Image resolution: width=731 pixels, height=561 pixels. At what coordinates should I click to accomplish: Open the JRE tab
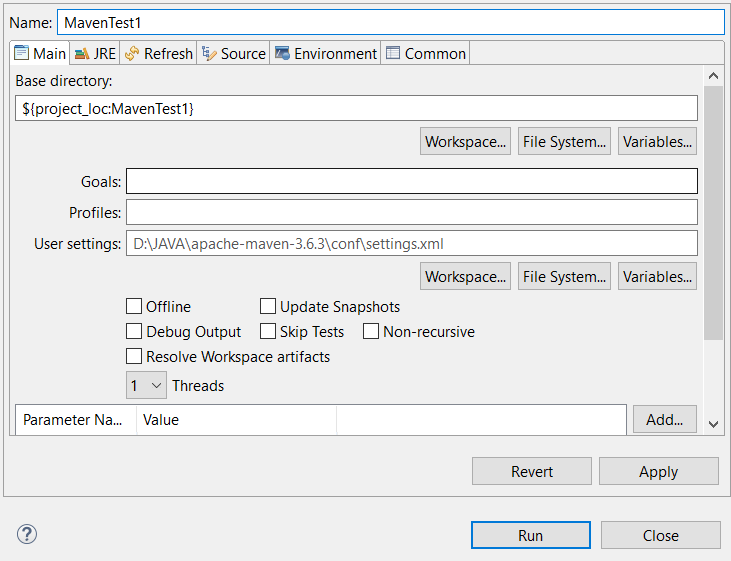tap(95, 53)
